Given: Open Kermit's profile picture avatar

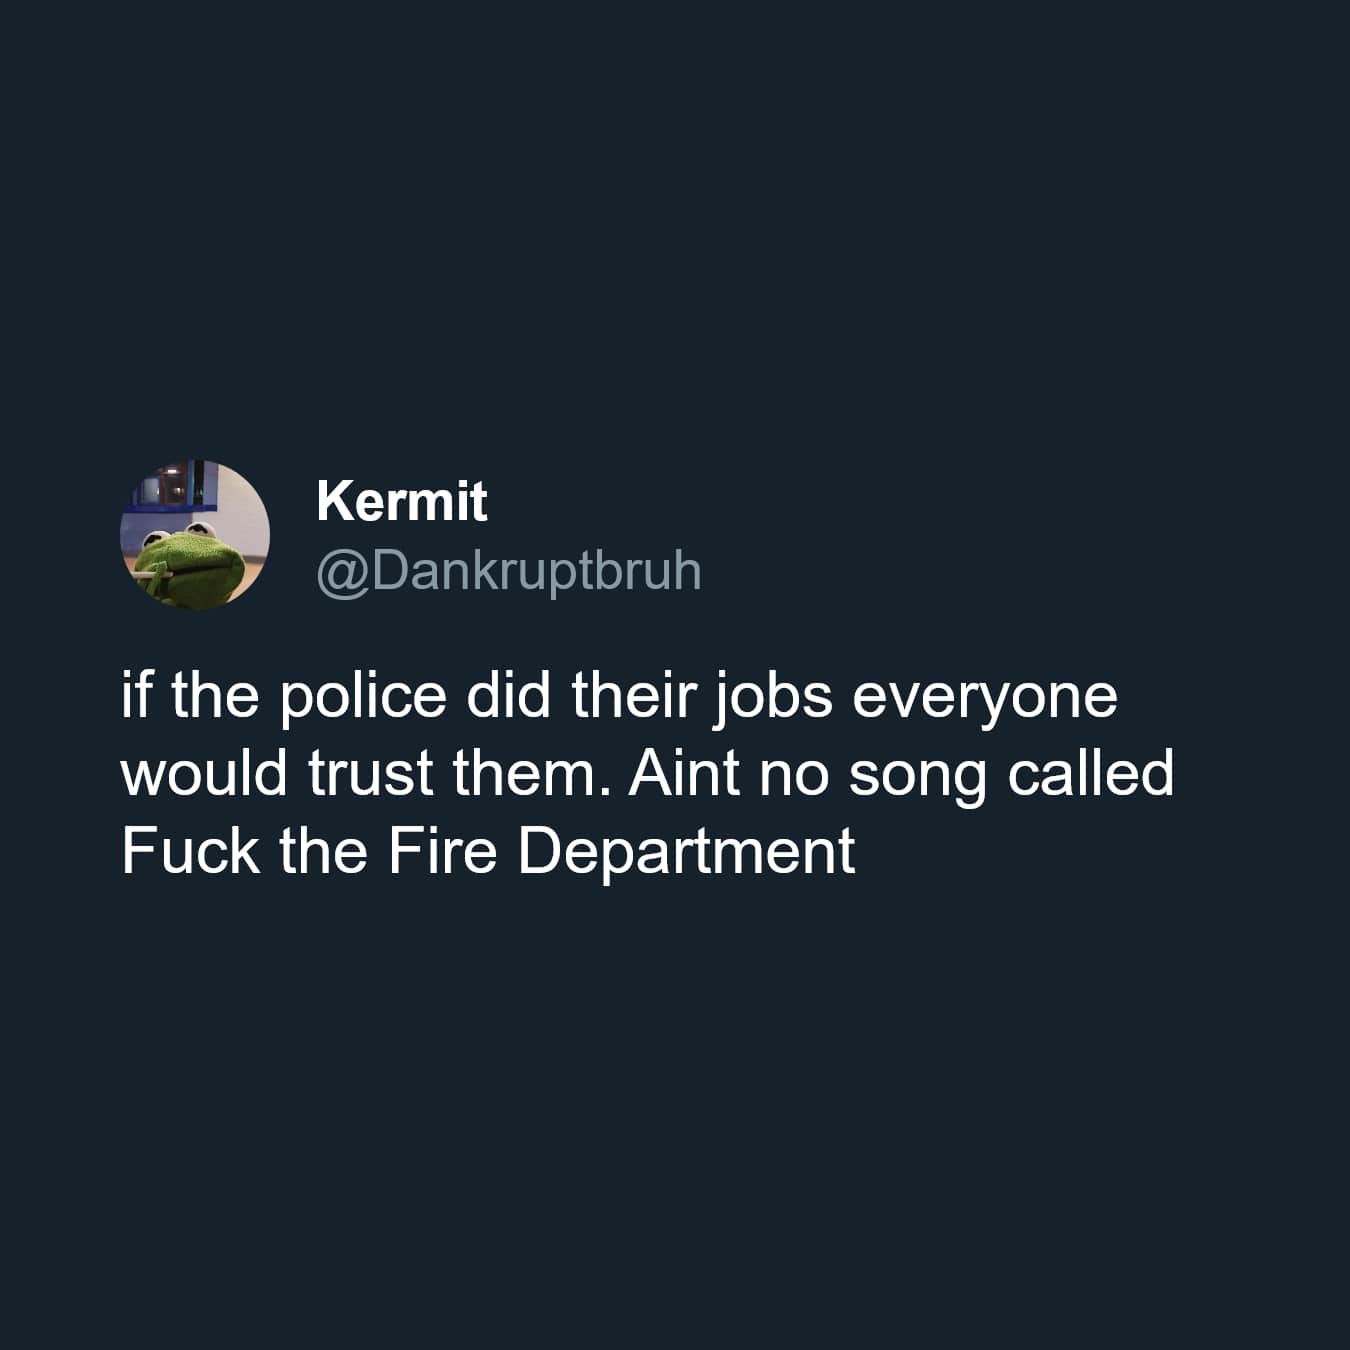Looking at the screenshot, I should click(x=195, y=535).
